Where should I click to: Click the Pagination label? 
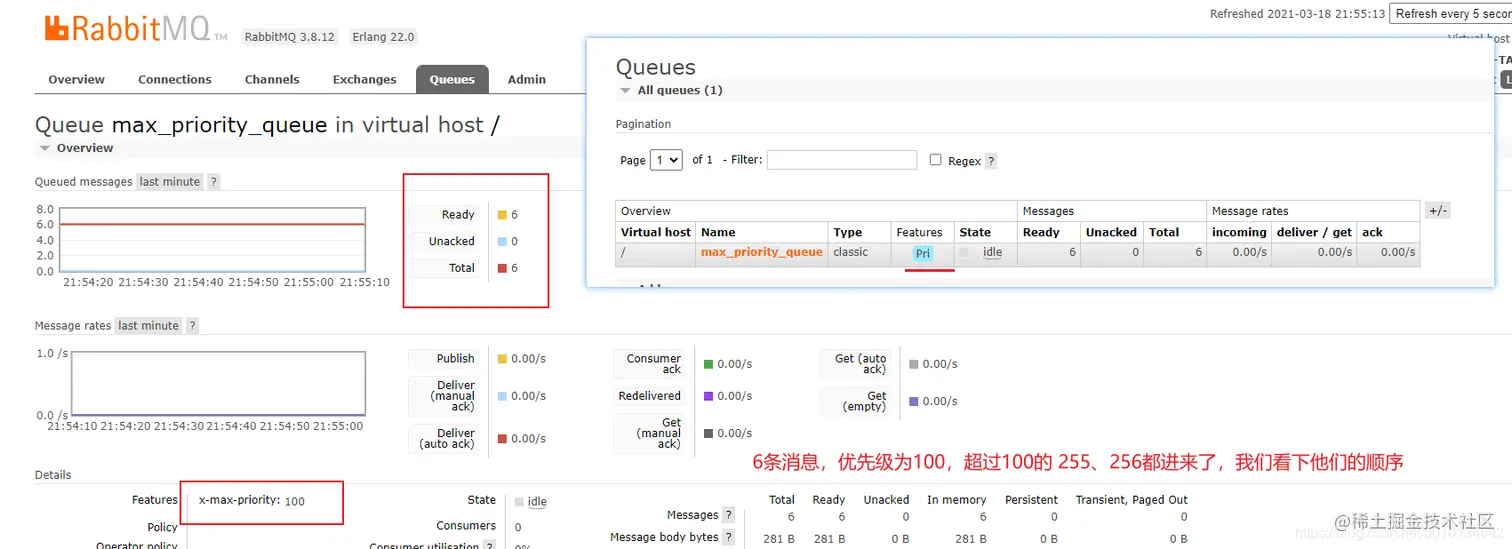[643, 124]
